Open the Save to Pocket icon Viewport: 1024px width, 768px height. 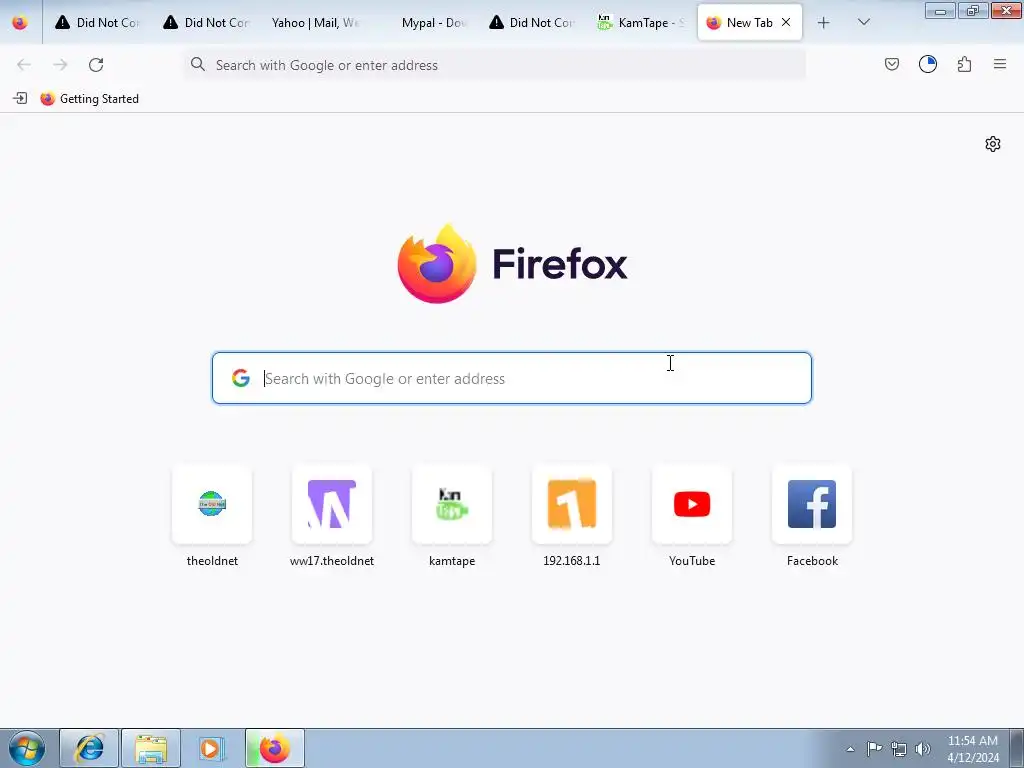[x=891, y=64]
